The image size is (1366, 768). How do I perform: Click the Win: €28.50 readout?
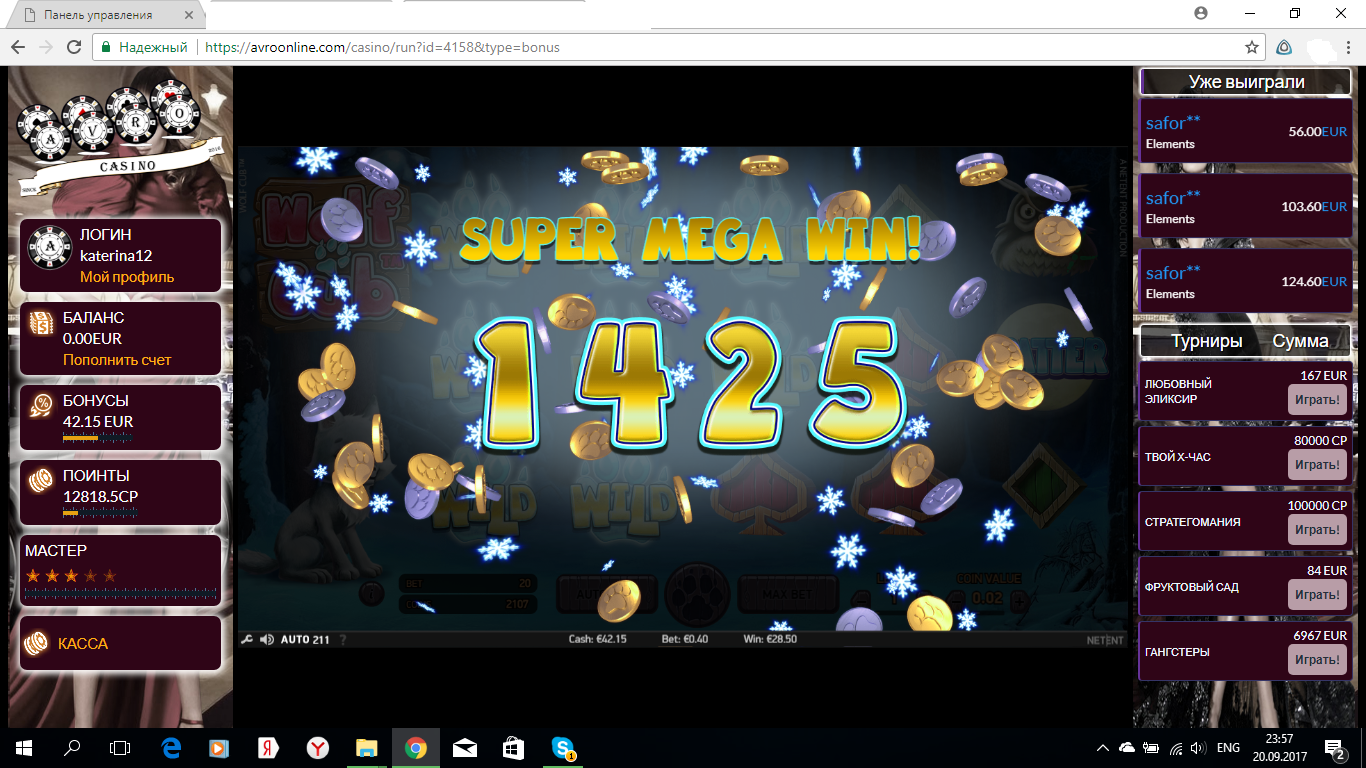pyautogui.click(x=770, y=639)
